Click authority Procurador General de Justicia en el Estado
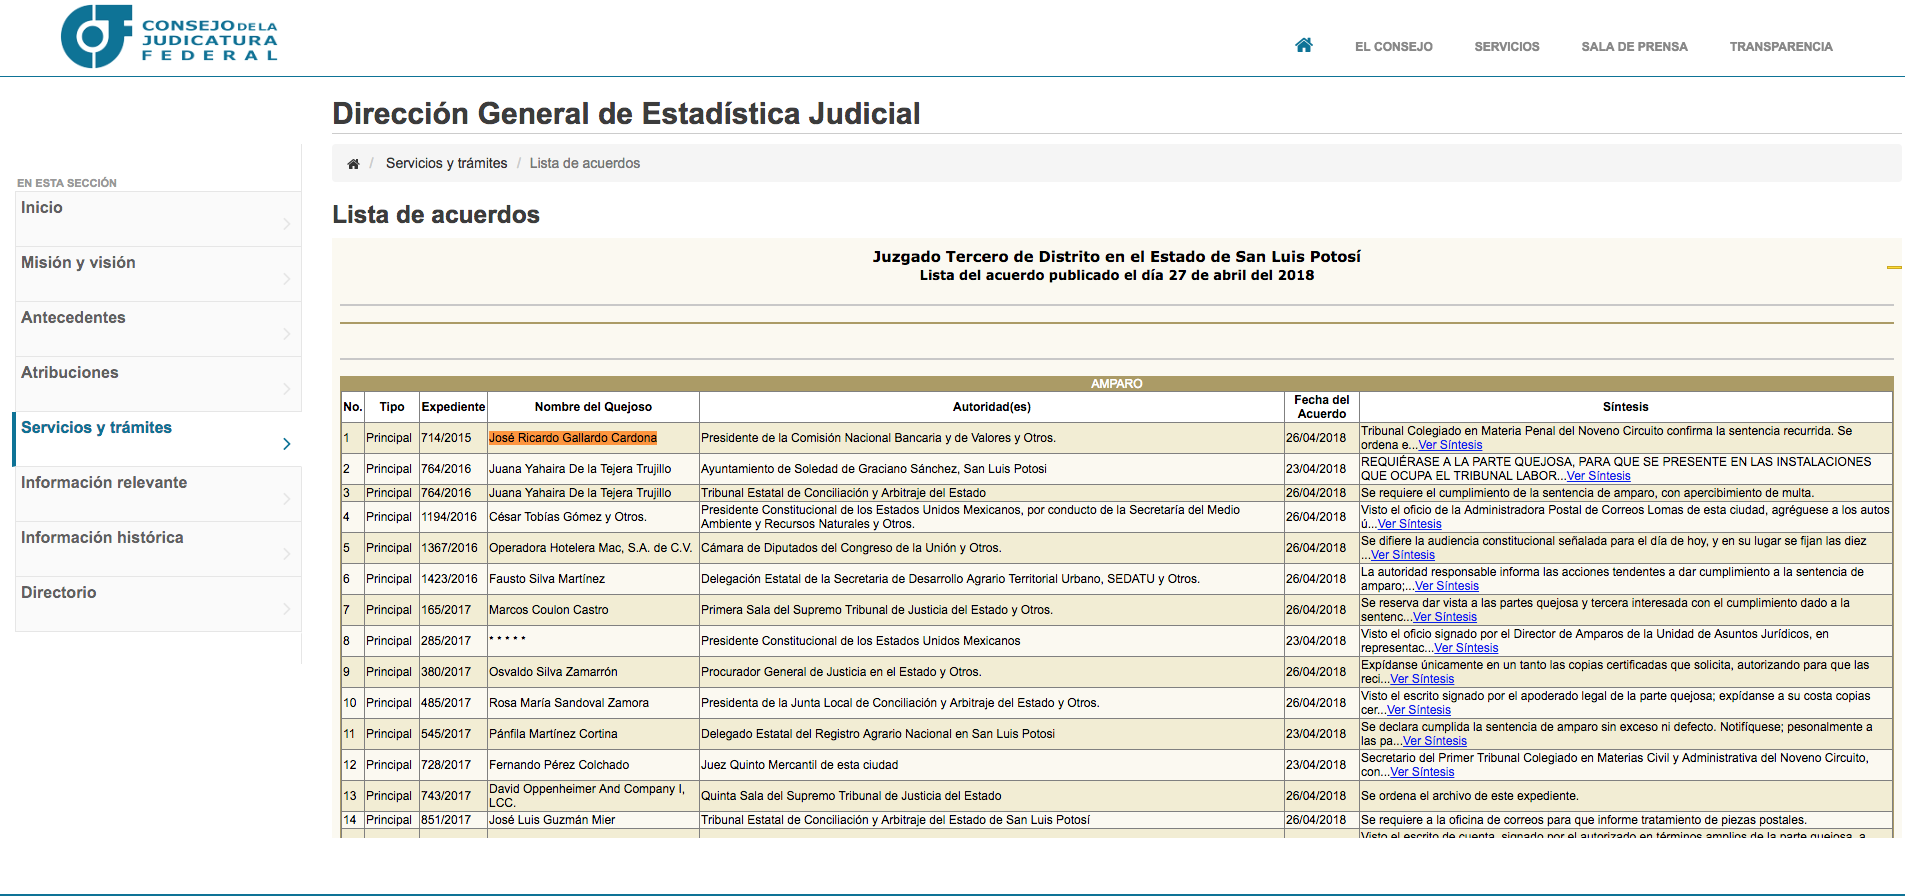Screen dimensions: 1905x896 pyautogui.click(x=841, y=672)
